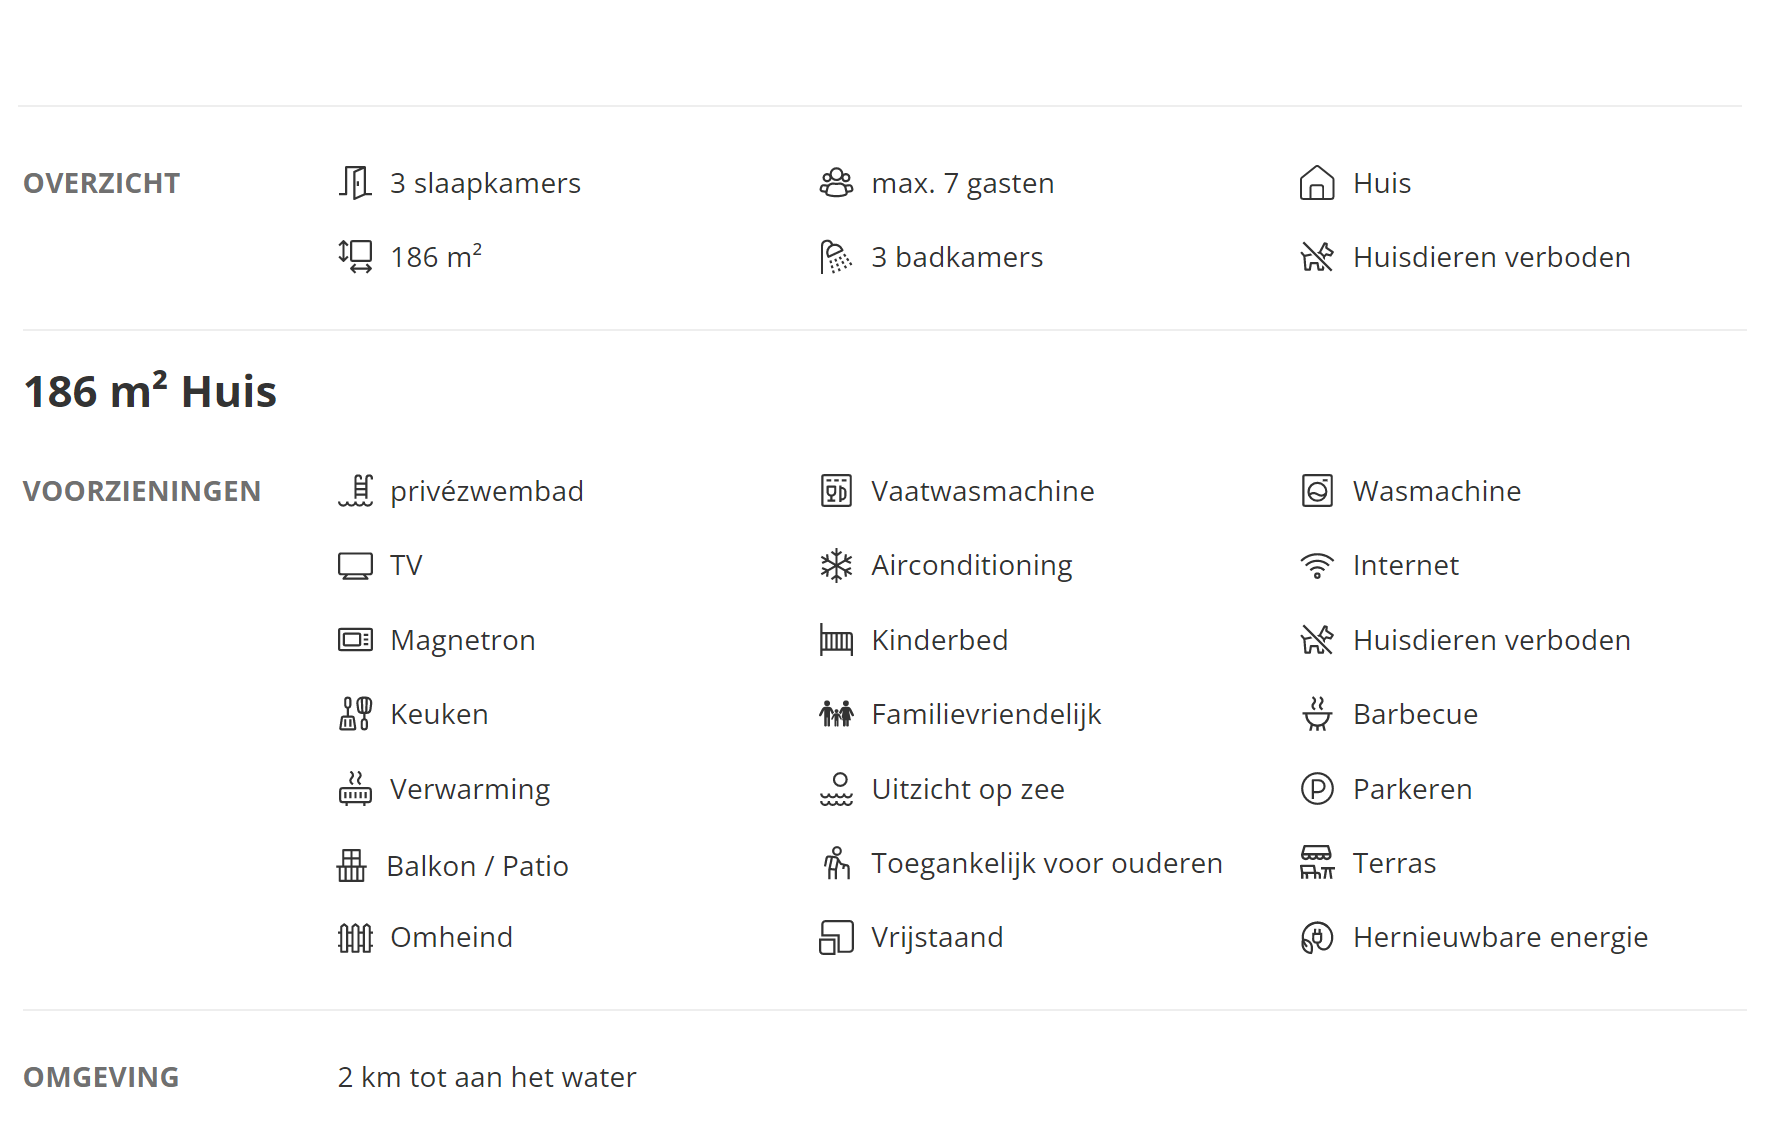
Task: Click the Vaatwasmachine dishwasher icon
Action: [x=836, y=491]
